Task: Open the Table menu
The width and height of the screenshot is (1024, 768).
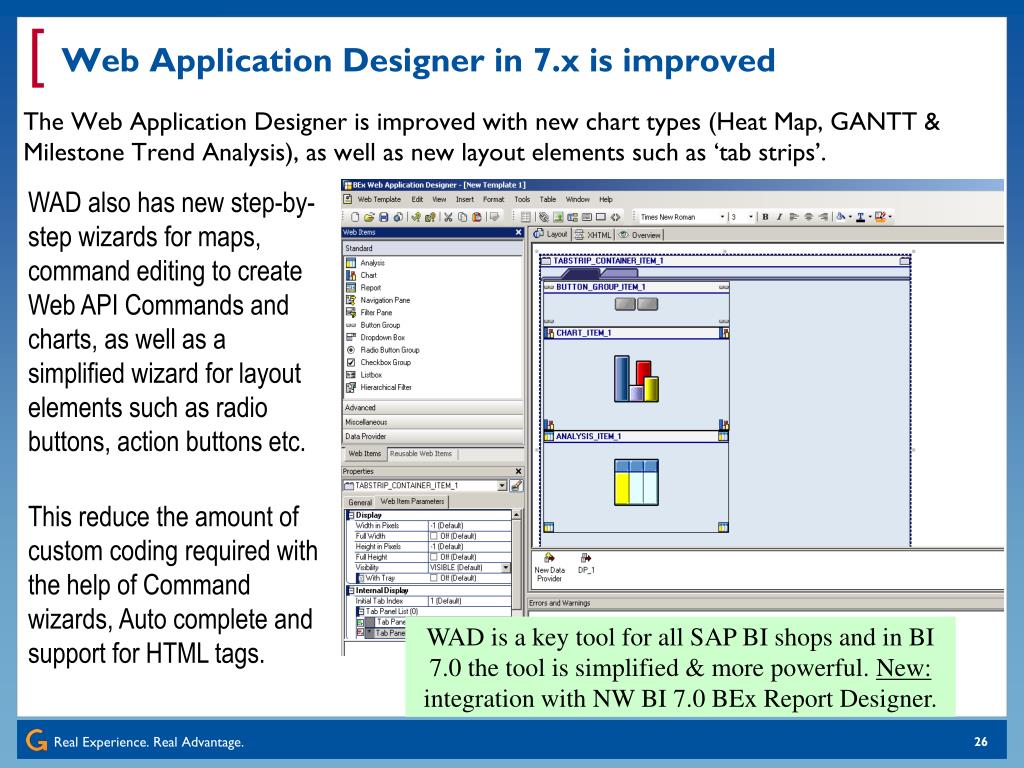Action: point(548,199)
